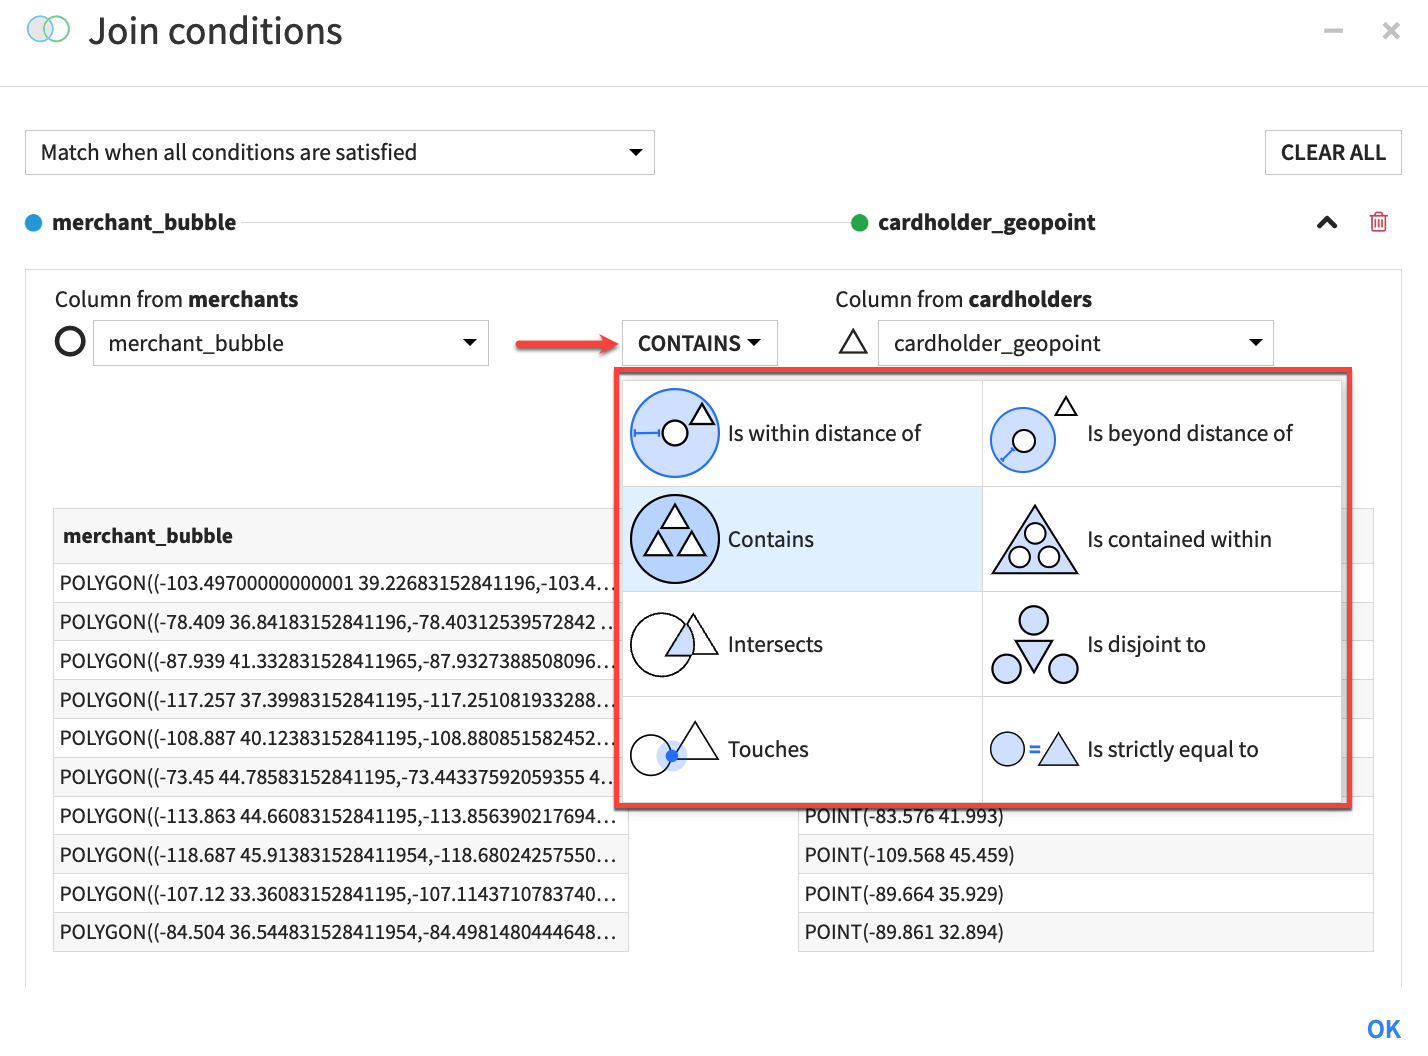Choose the "Is disjoint to" operator
This screenshot has height=1056, width=1428.
pos(1146,644)
